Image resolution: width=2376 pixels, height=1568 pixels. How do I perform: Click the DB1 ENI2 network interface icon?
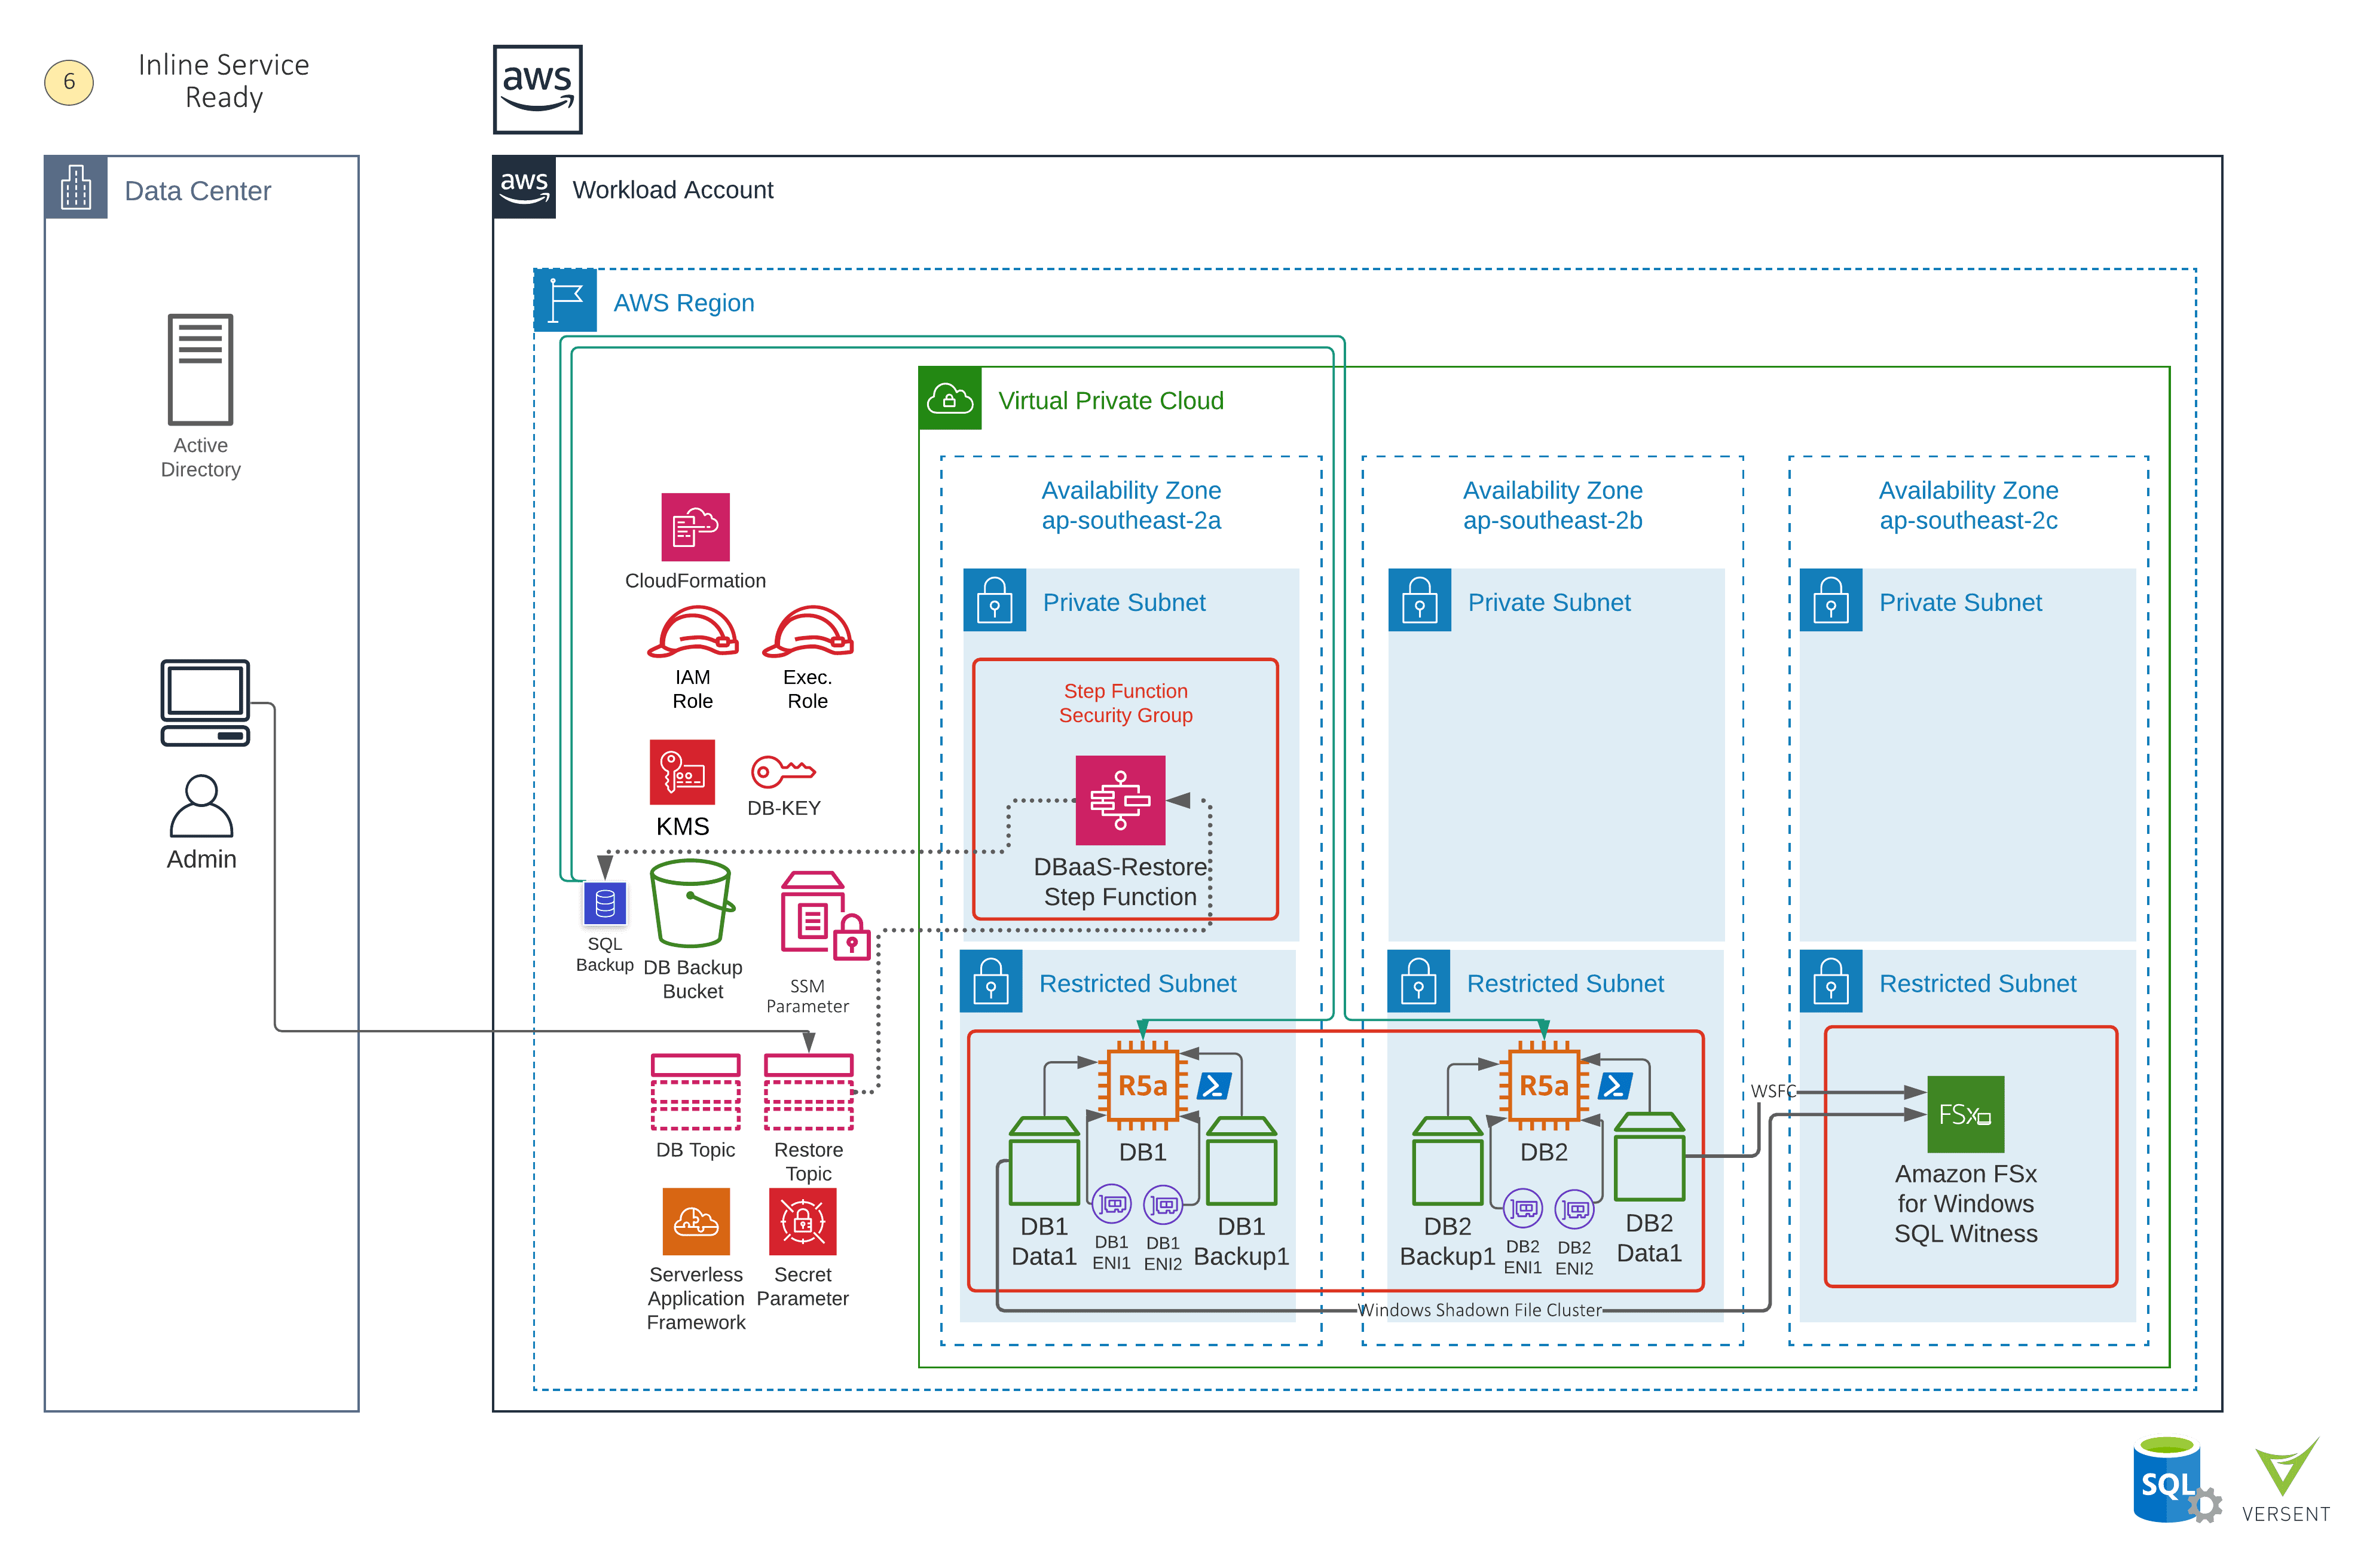pos(1163,1205)
